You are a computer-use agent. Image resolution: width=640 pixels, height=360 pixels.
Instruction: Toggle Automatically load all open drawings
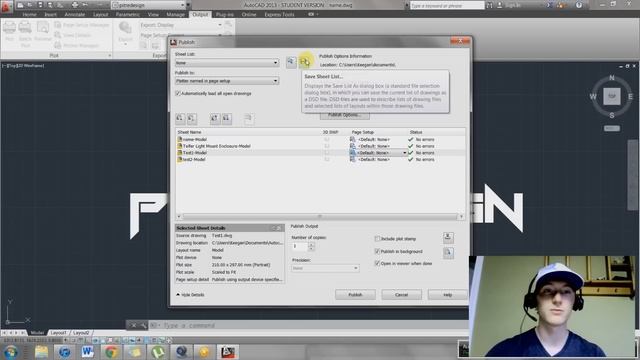coord(178,93)
